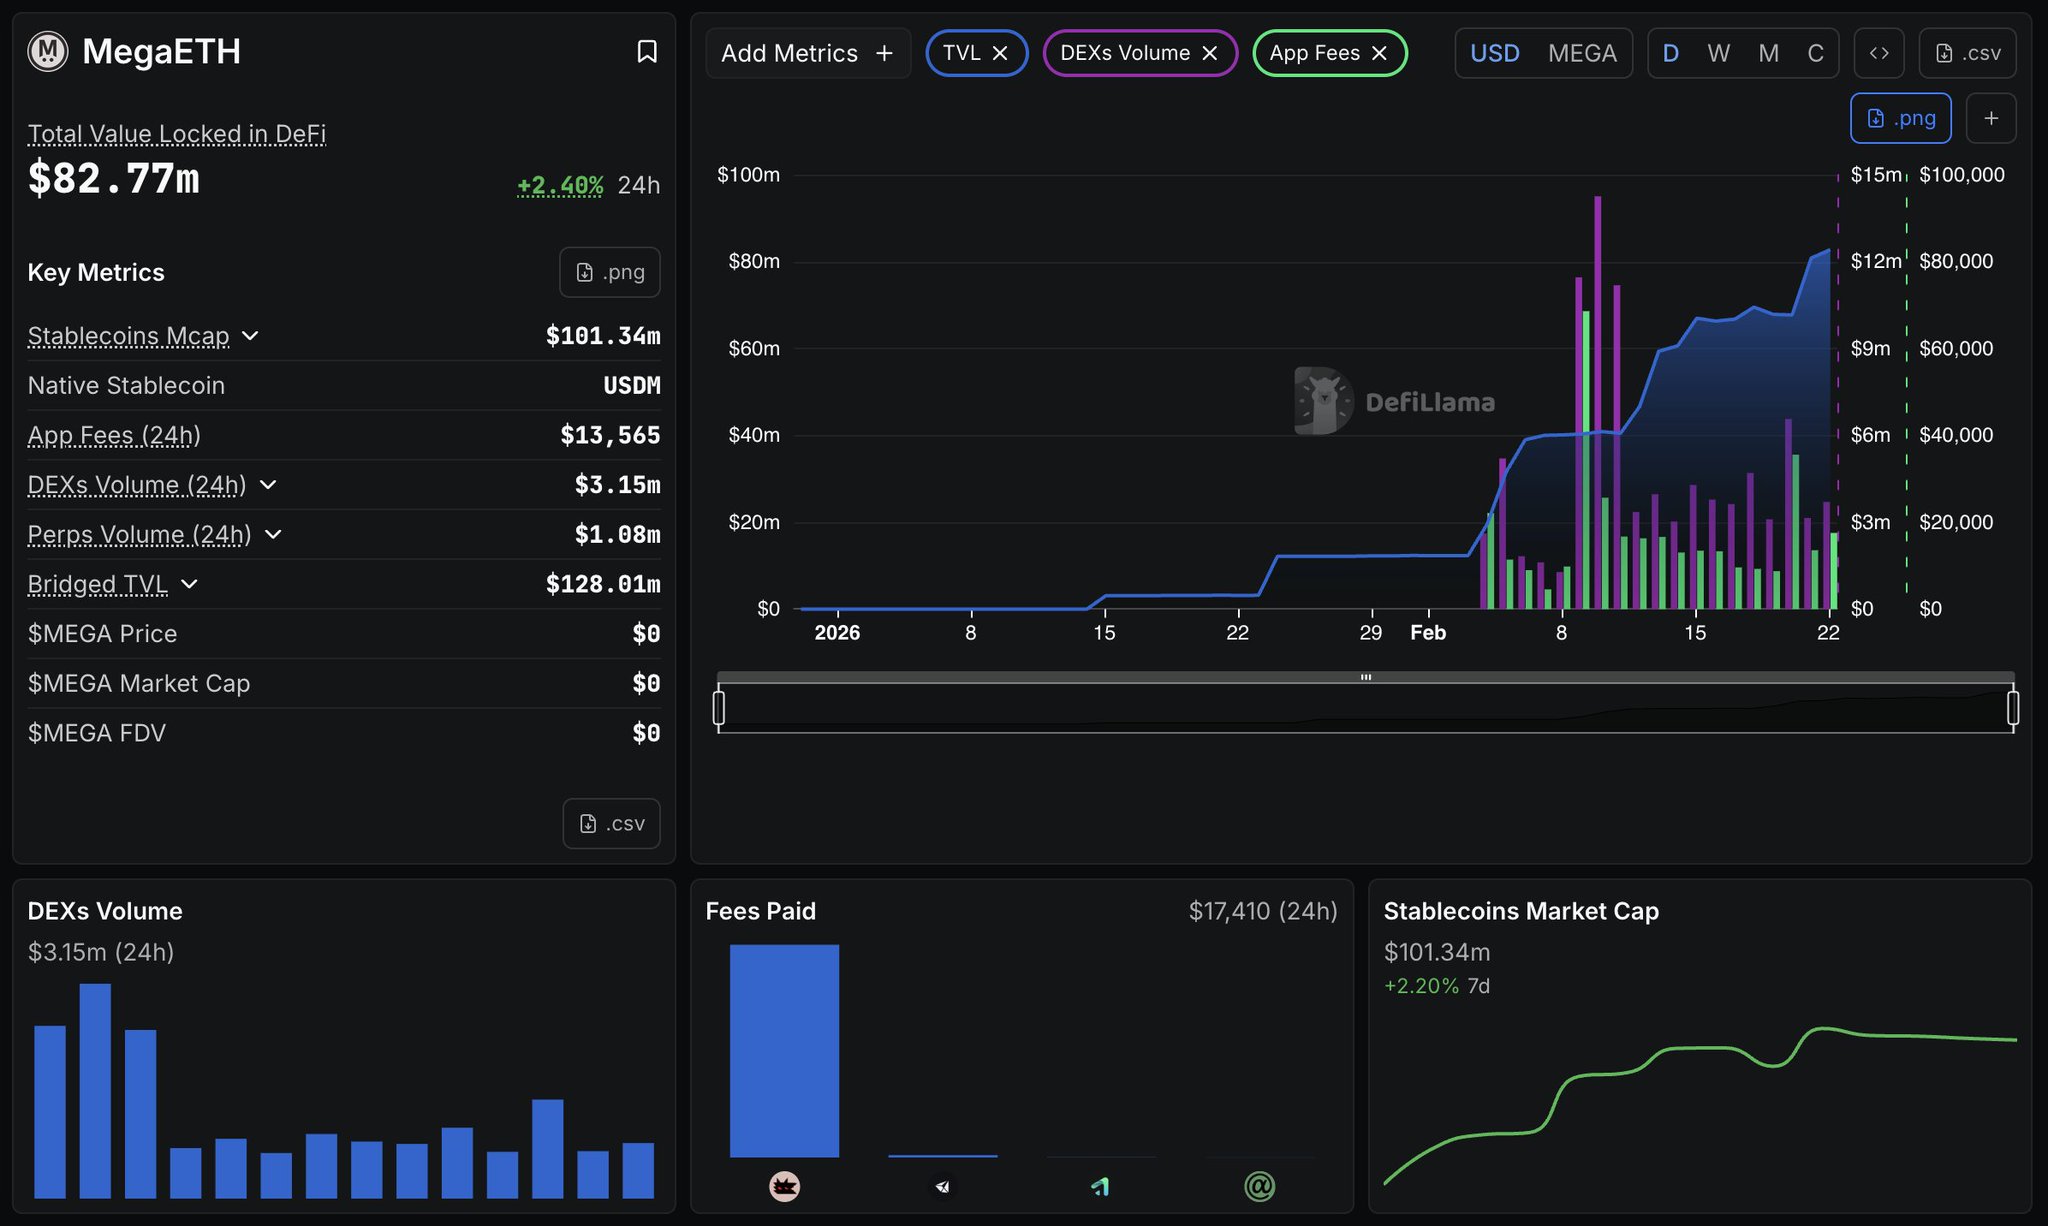Switch denomination to MEGA
The width and height of the screenshot is (2048, 1226).
1581,53
